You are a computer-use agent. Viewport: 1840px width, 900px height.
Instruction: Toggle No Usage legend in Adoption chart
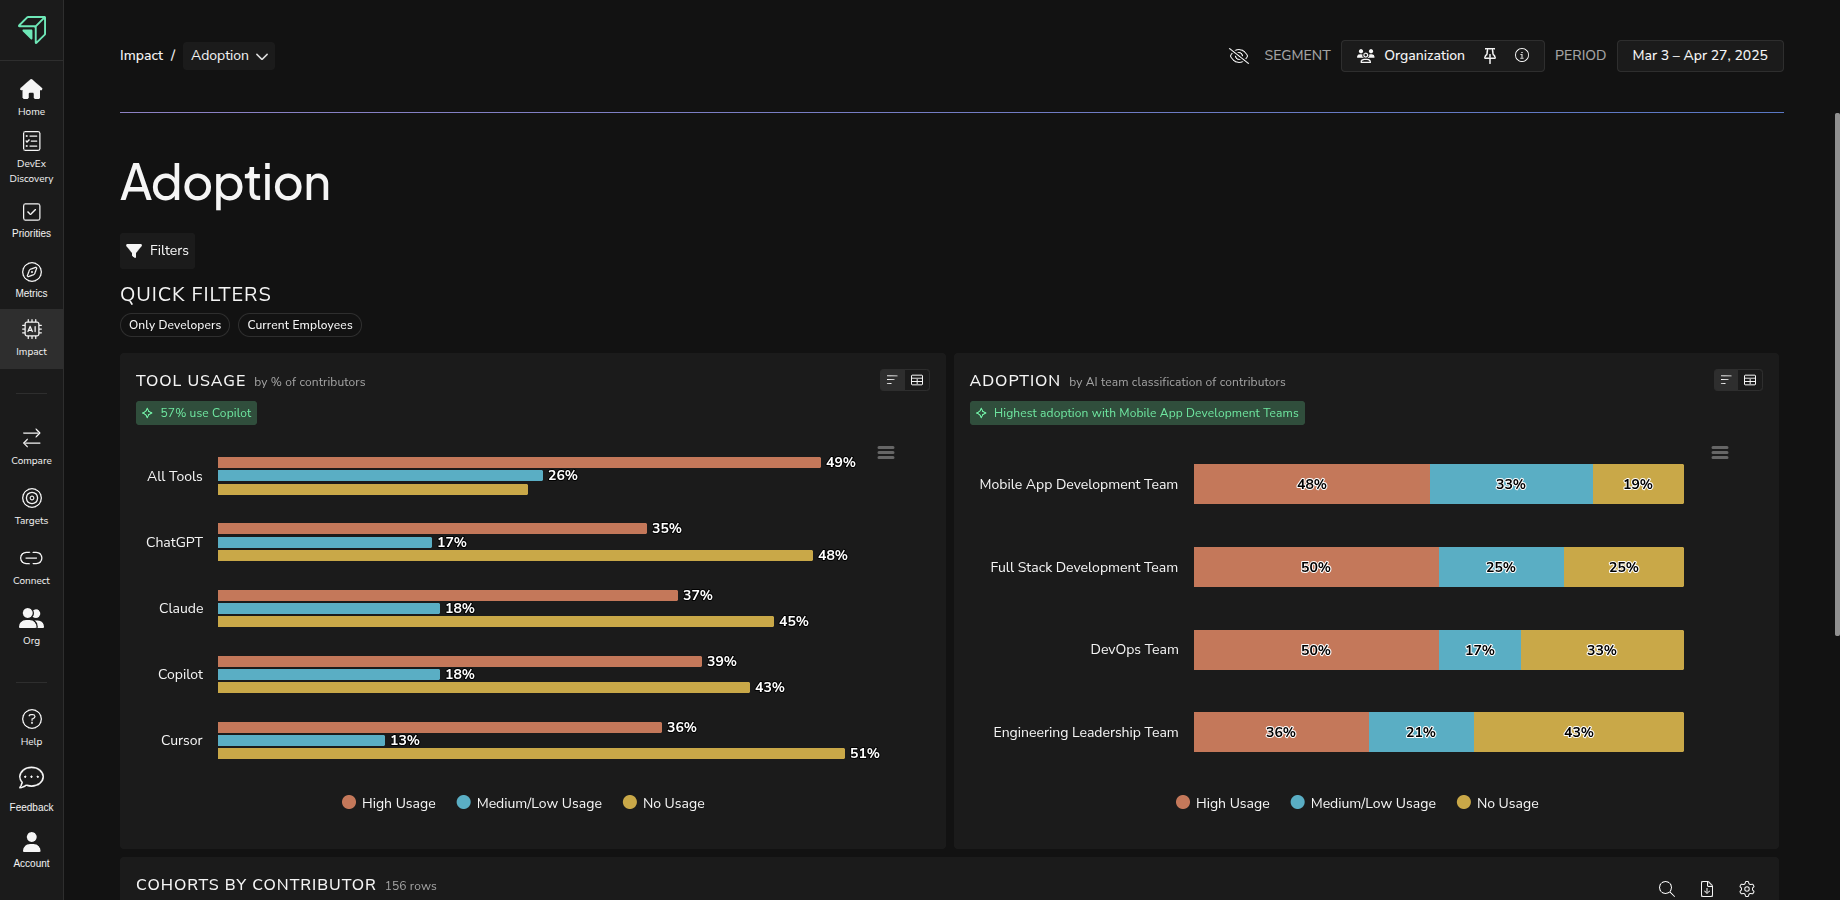[1498, 803]
